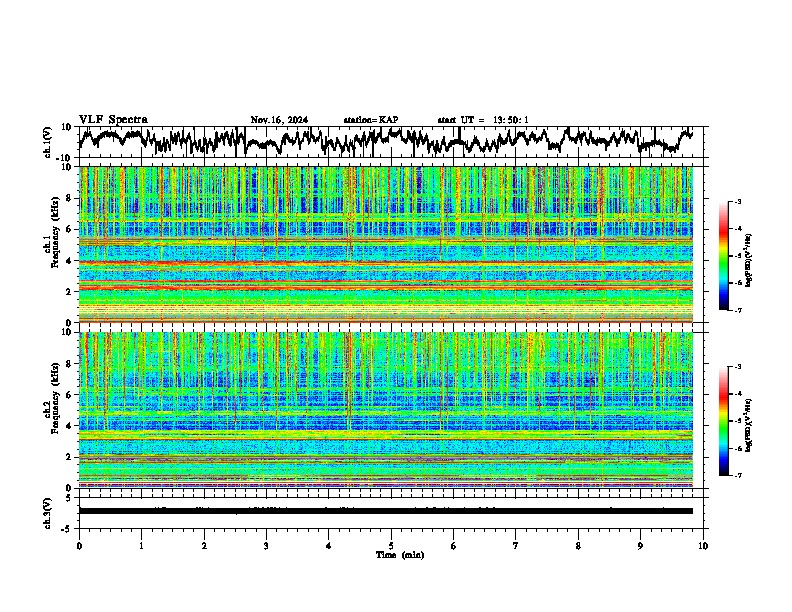Image resolution: width=792 pixels, height=612 pixels.
Task: Click the "-5" tick on ch.3(V) axis
Action: 68,529
